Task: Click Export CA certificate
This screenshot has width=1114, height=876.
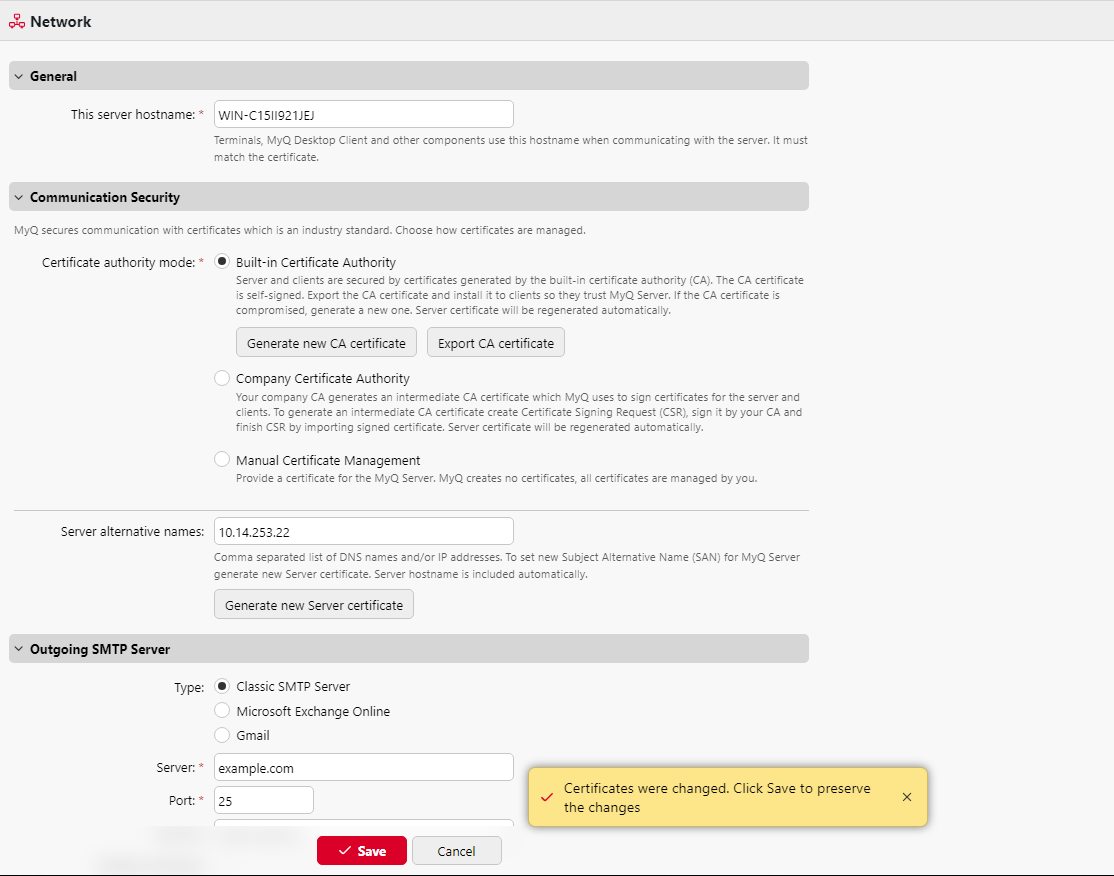Action: tap(495, 342)
